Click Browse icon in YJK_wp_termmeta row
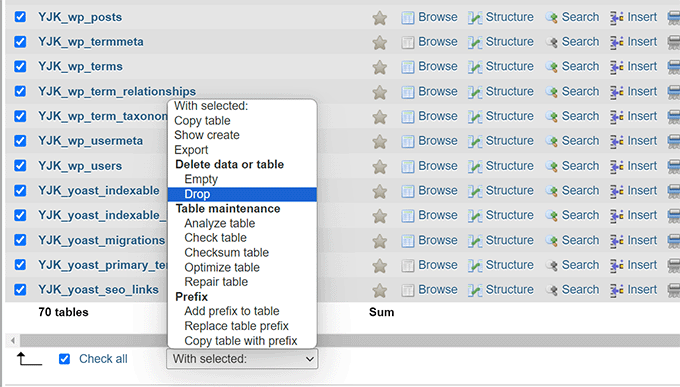The width and height of the screenshot is (680, 387). 407,42
